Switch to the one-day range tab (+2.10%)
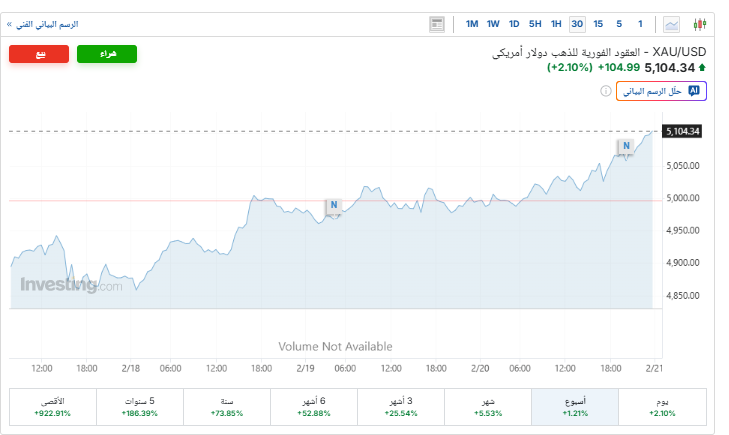 [662, 406]
